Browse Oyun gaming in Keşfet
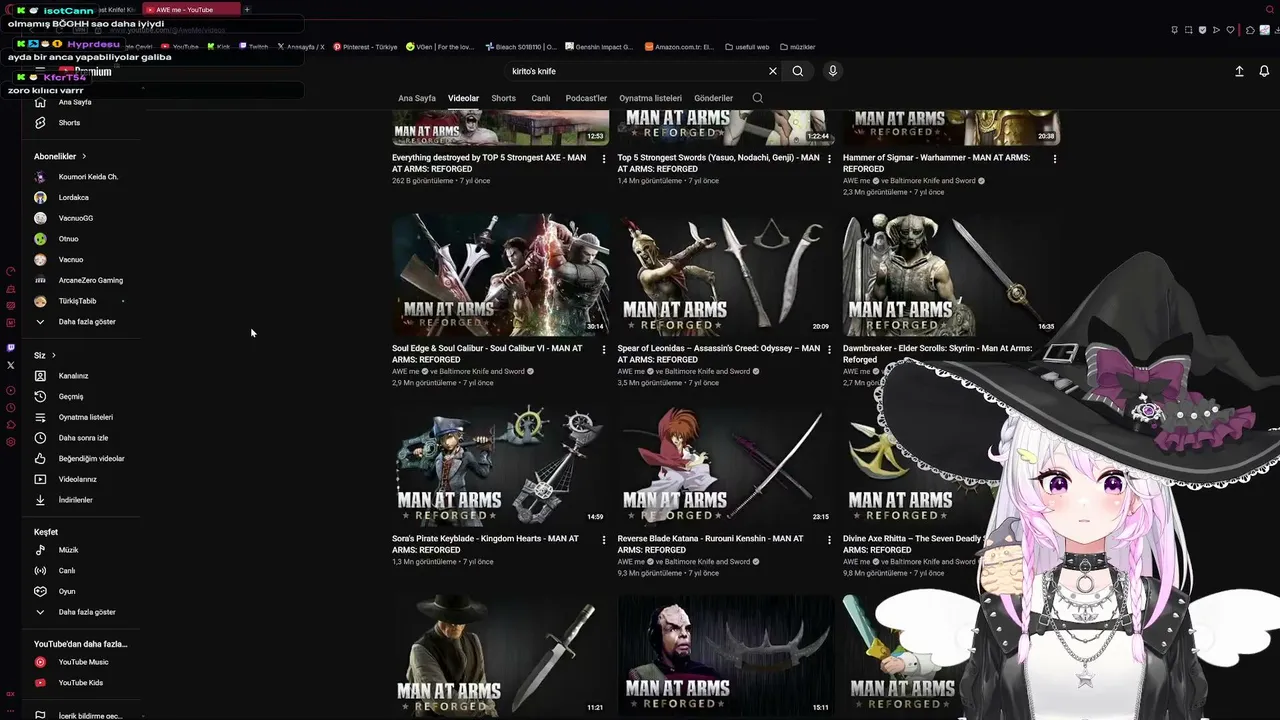 click(66, 591)
